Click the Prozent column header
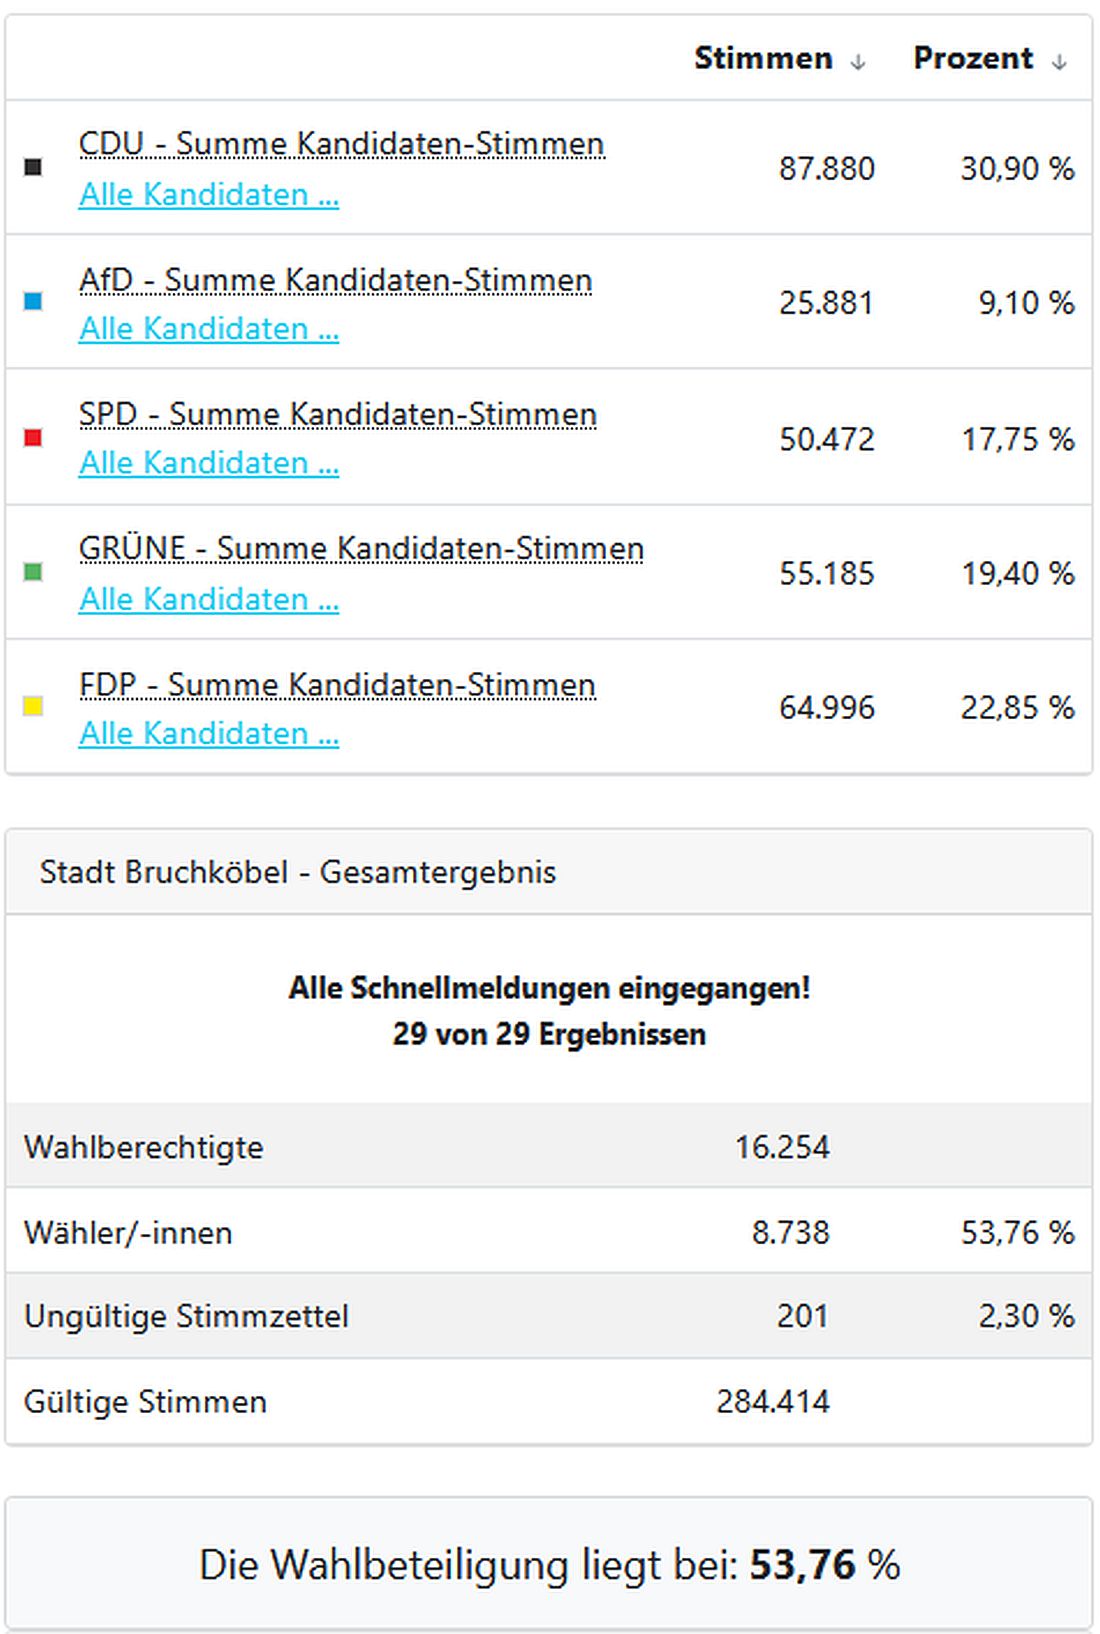The height and width of the screenshot is (1634, 1100). (972, 58)
